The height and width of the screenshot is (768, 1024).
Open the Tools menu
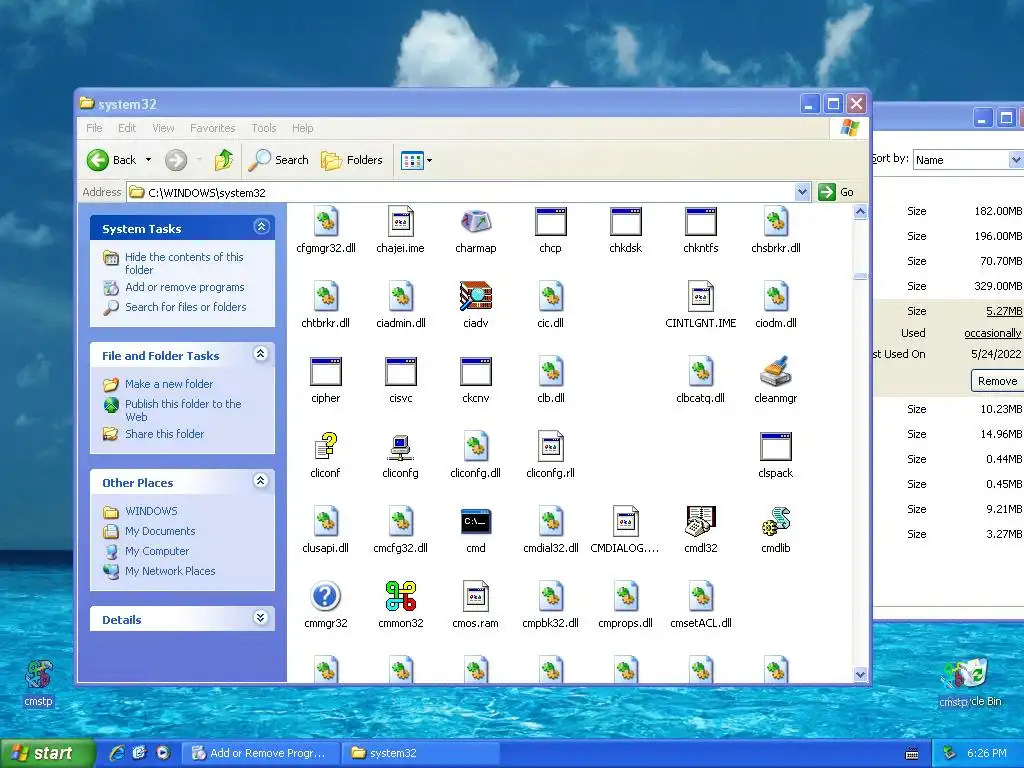coord(264,128)
